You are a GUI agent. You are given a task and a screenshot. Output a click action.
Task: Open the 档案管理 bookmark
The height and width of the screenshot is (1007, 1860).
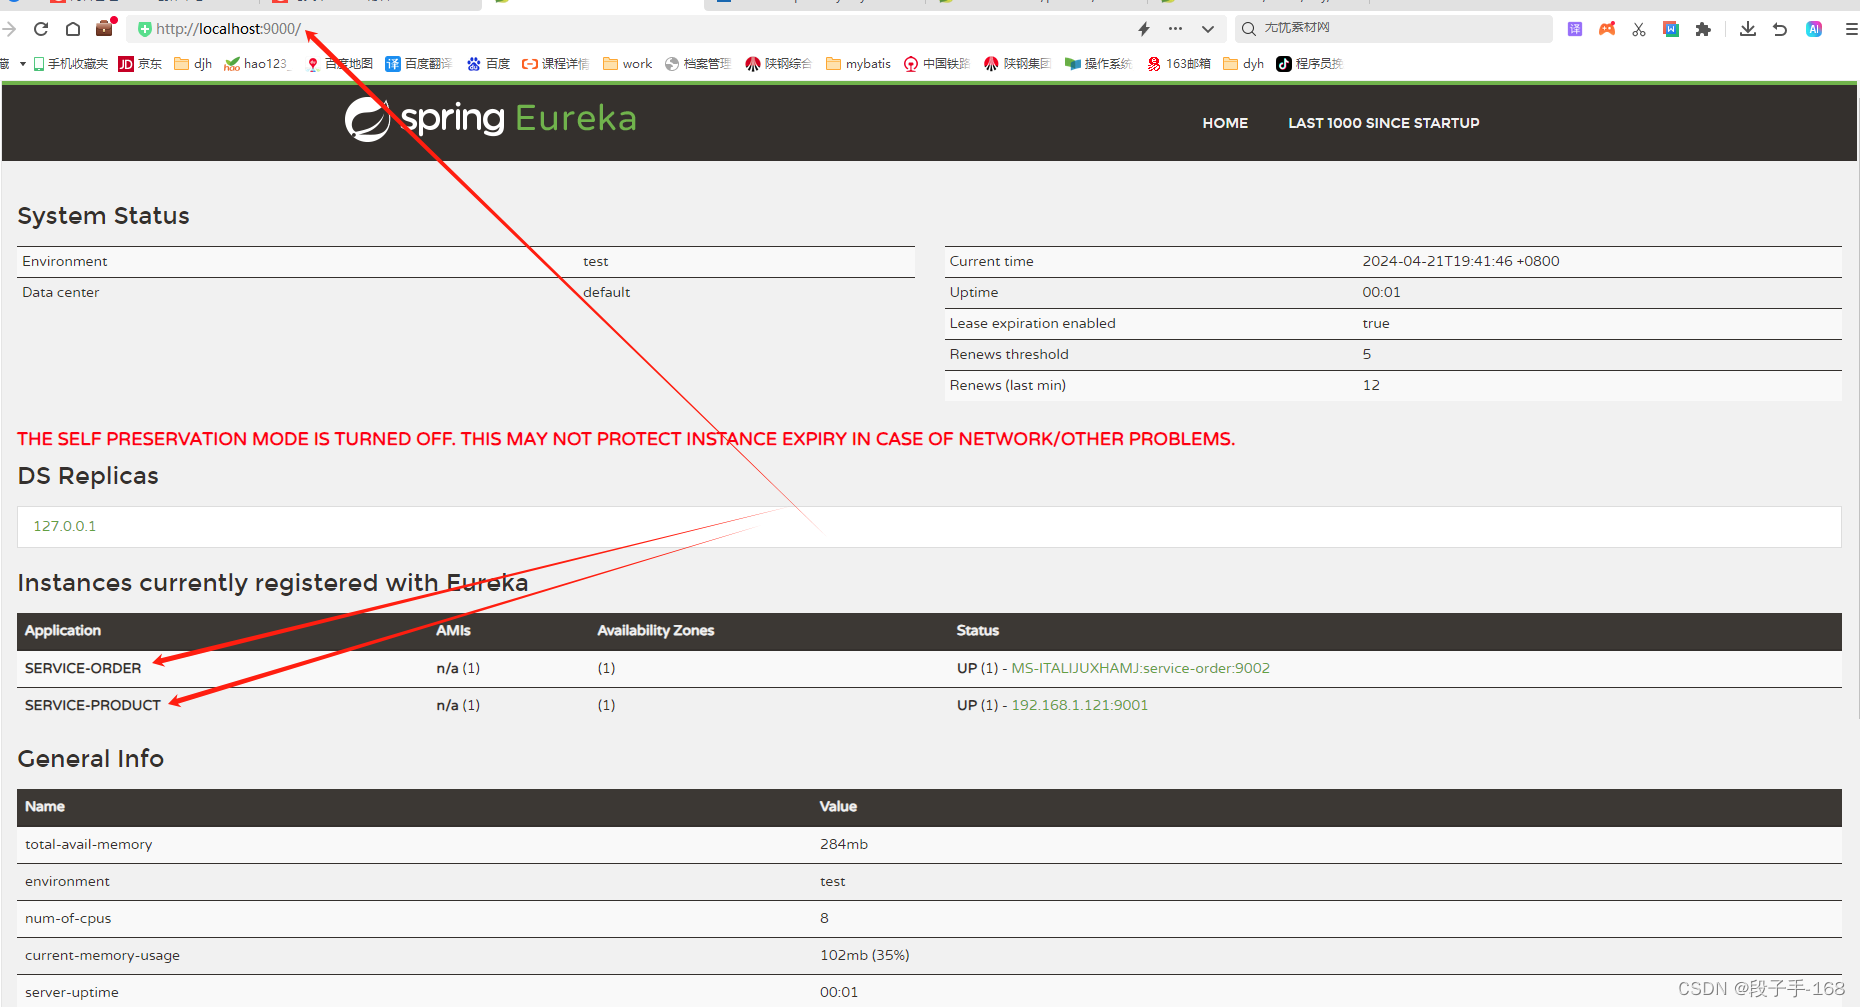[698, 63]
